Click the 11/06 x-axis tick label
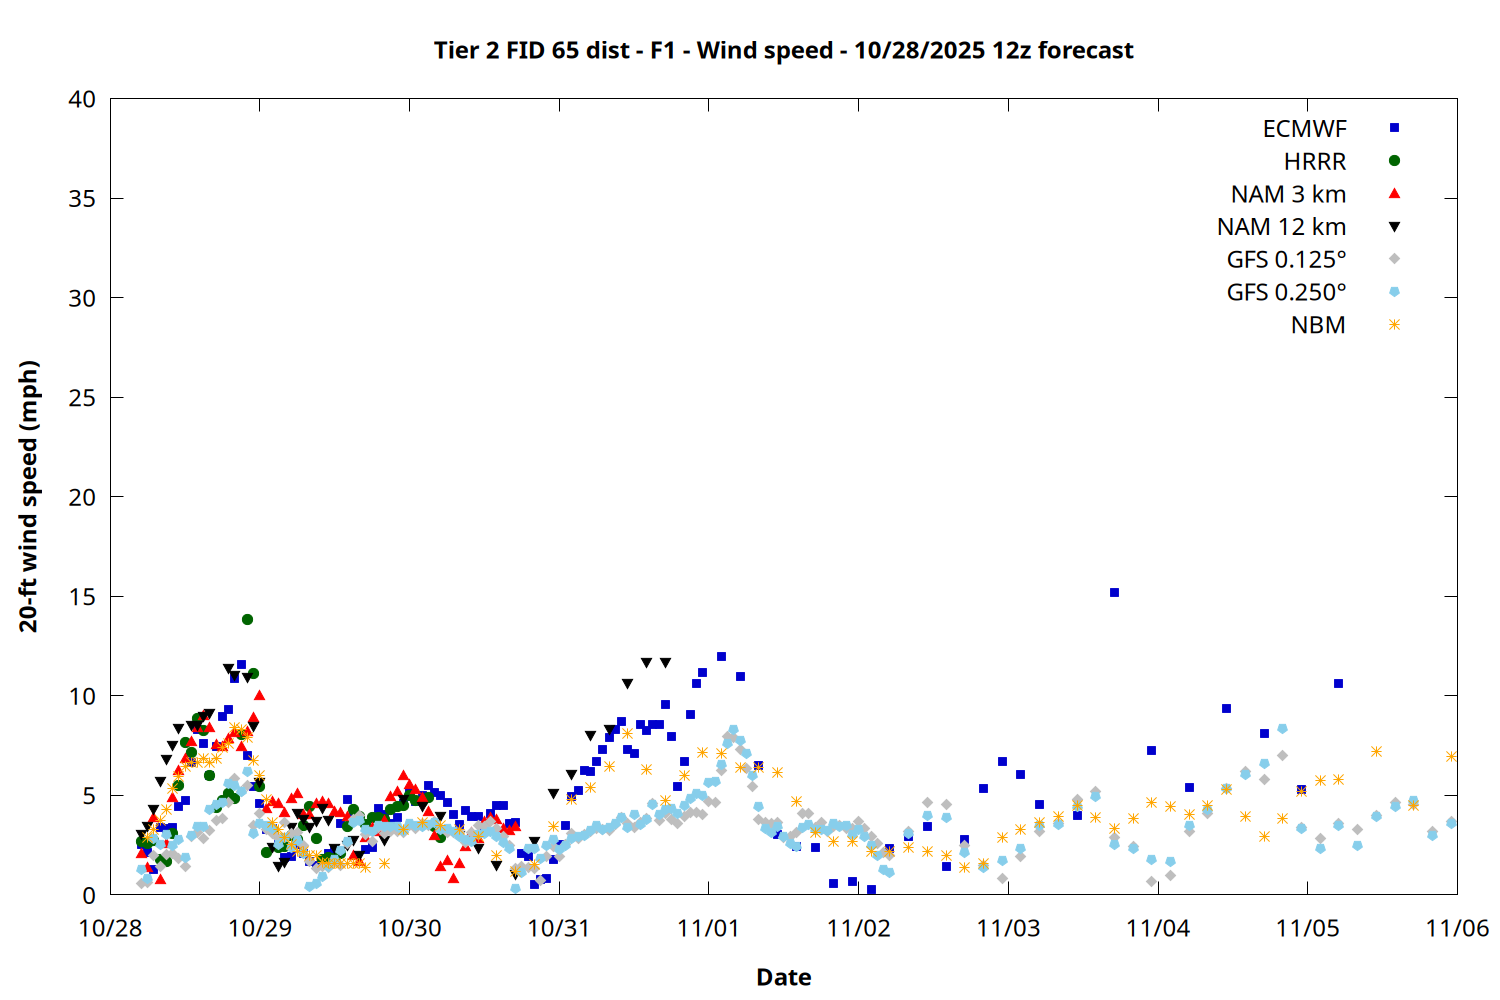This screenshot has width=1500, height=1000. pyautogui.click(x=1456, y=928)
